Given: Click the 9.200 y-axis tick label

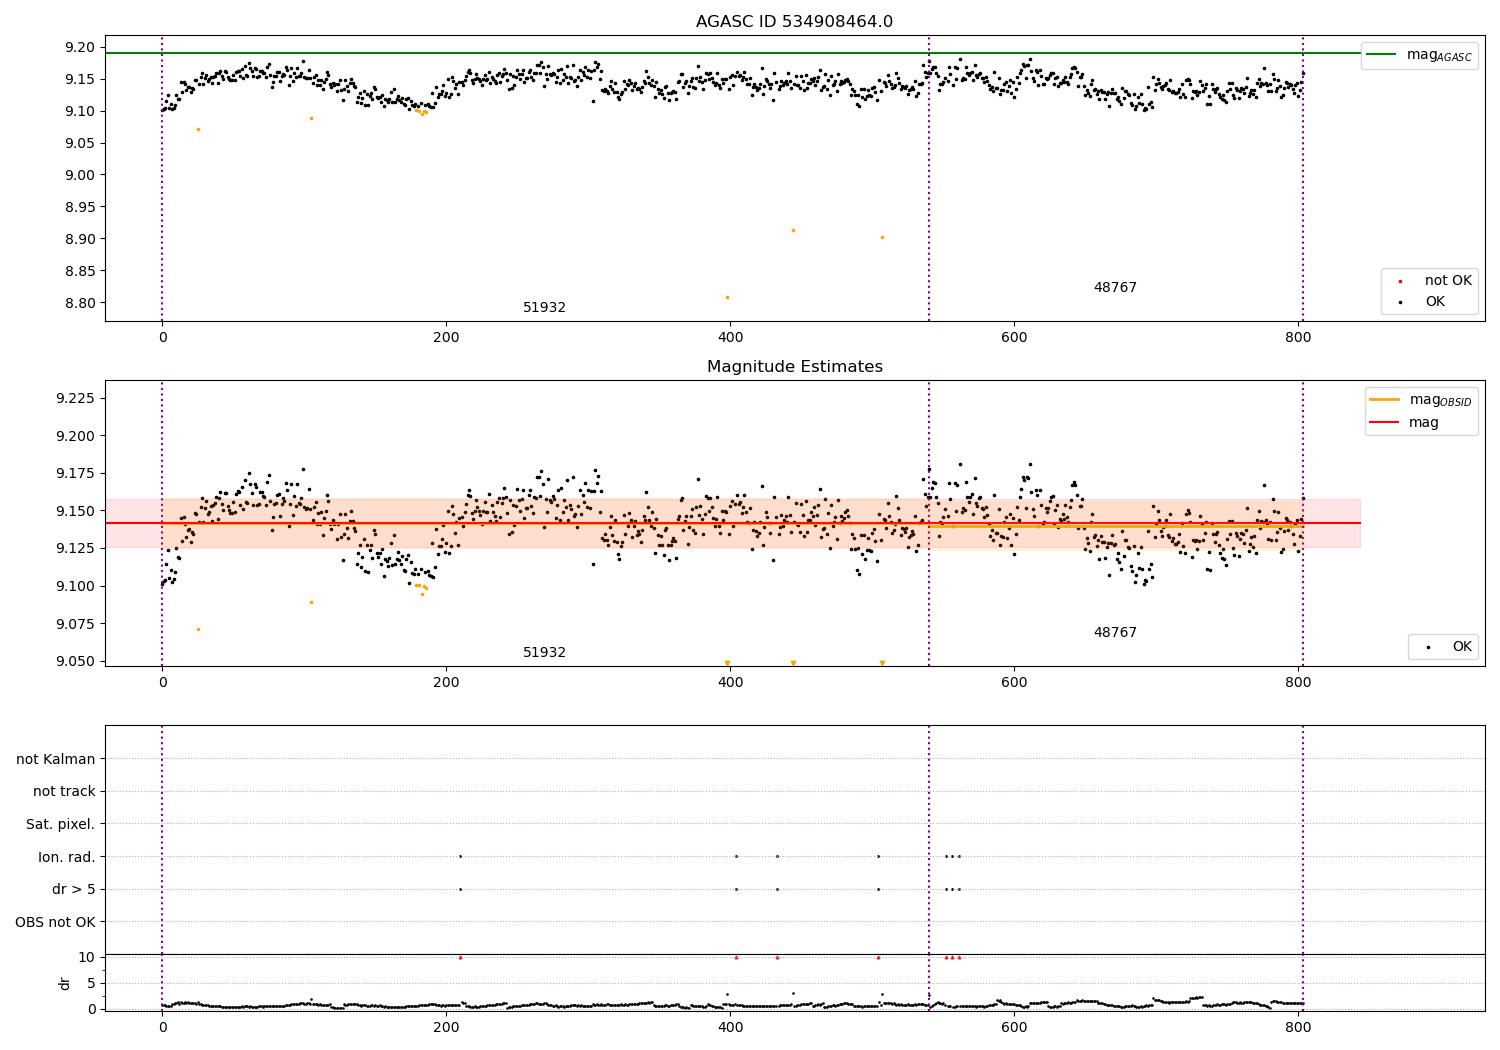Looking at the screenshot, I should [75, 436].
